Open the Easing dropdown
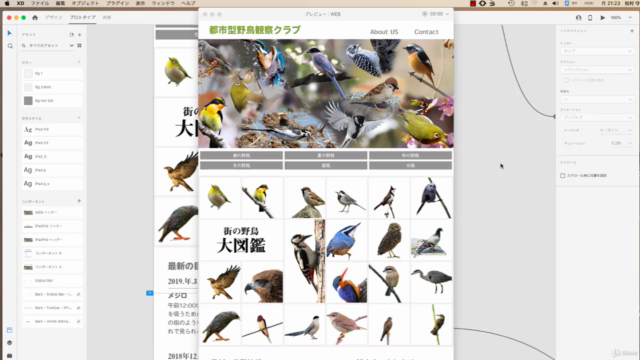This screenshot has width=640, height=360. pos(616,130)
